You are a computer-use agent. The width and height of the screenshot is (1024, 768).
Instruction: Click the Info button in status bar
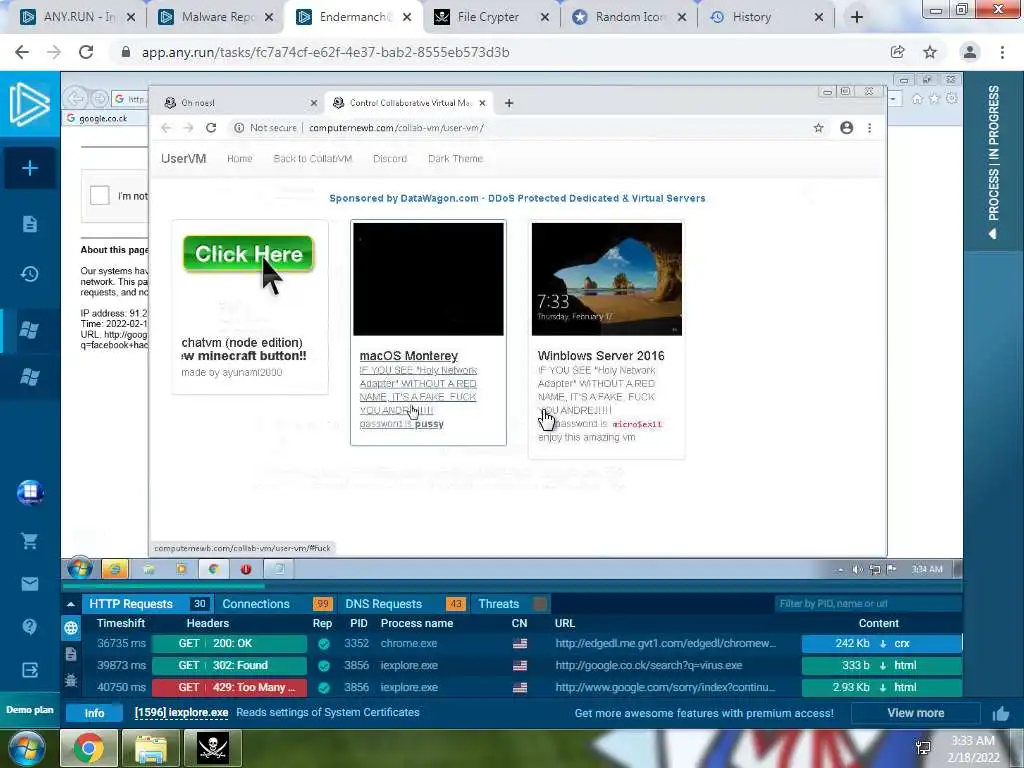point(94,713)
